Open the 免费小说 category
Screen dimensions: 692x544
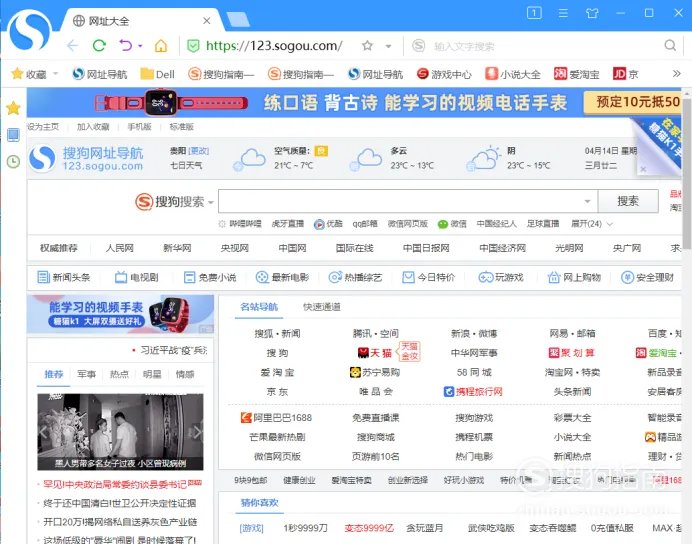tap(210, 277)
